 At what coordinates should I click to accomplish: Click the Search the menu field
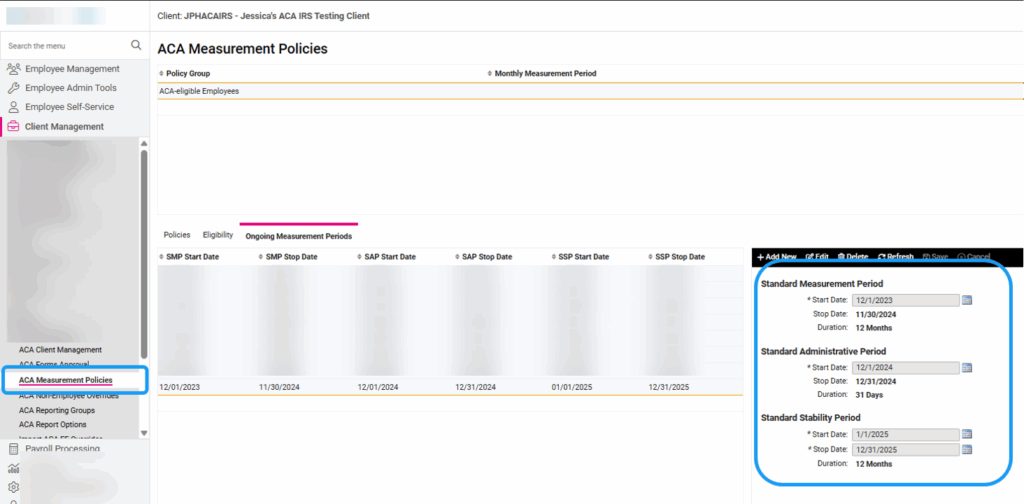click(x=65, y=45)
